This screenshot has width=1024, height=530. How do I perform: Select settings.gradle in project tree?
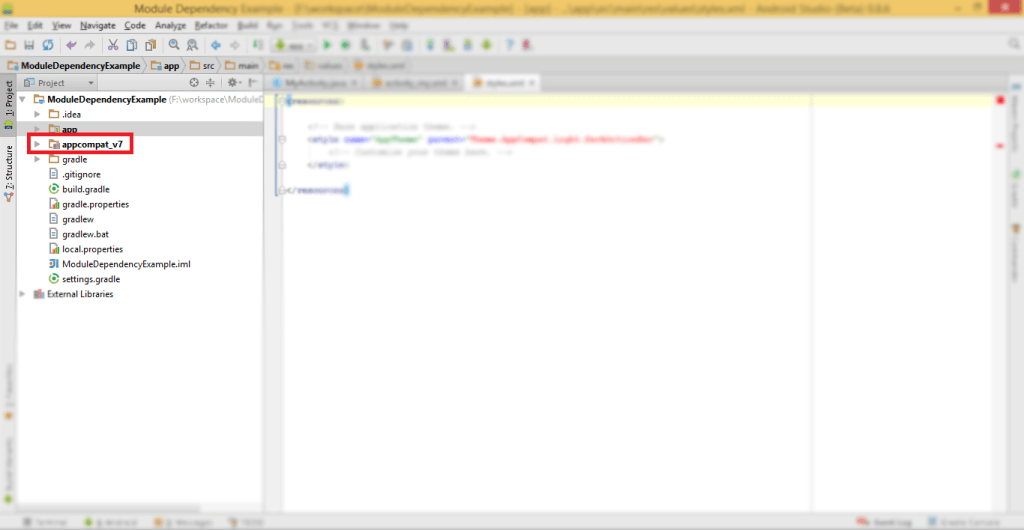click(x=91, y=279)
